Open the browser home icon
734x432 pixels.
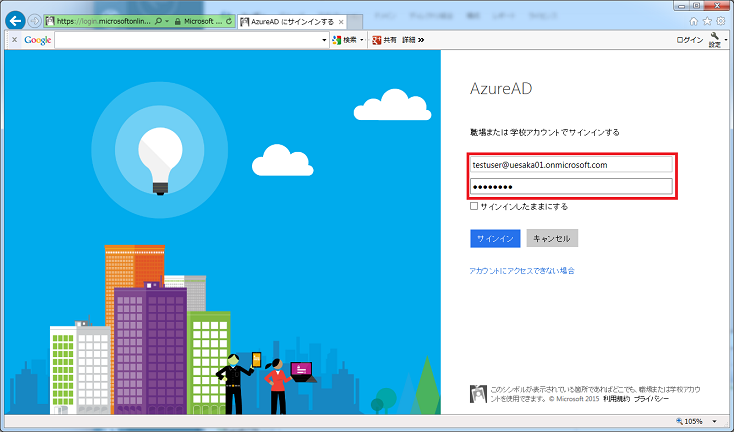[694, 21]
